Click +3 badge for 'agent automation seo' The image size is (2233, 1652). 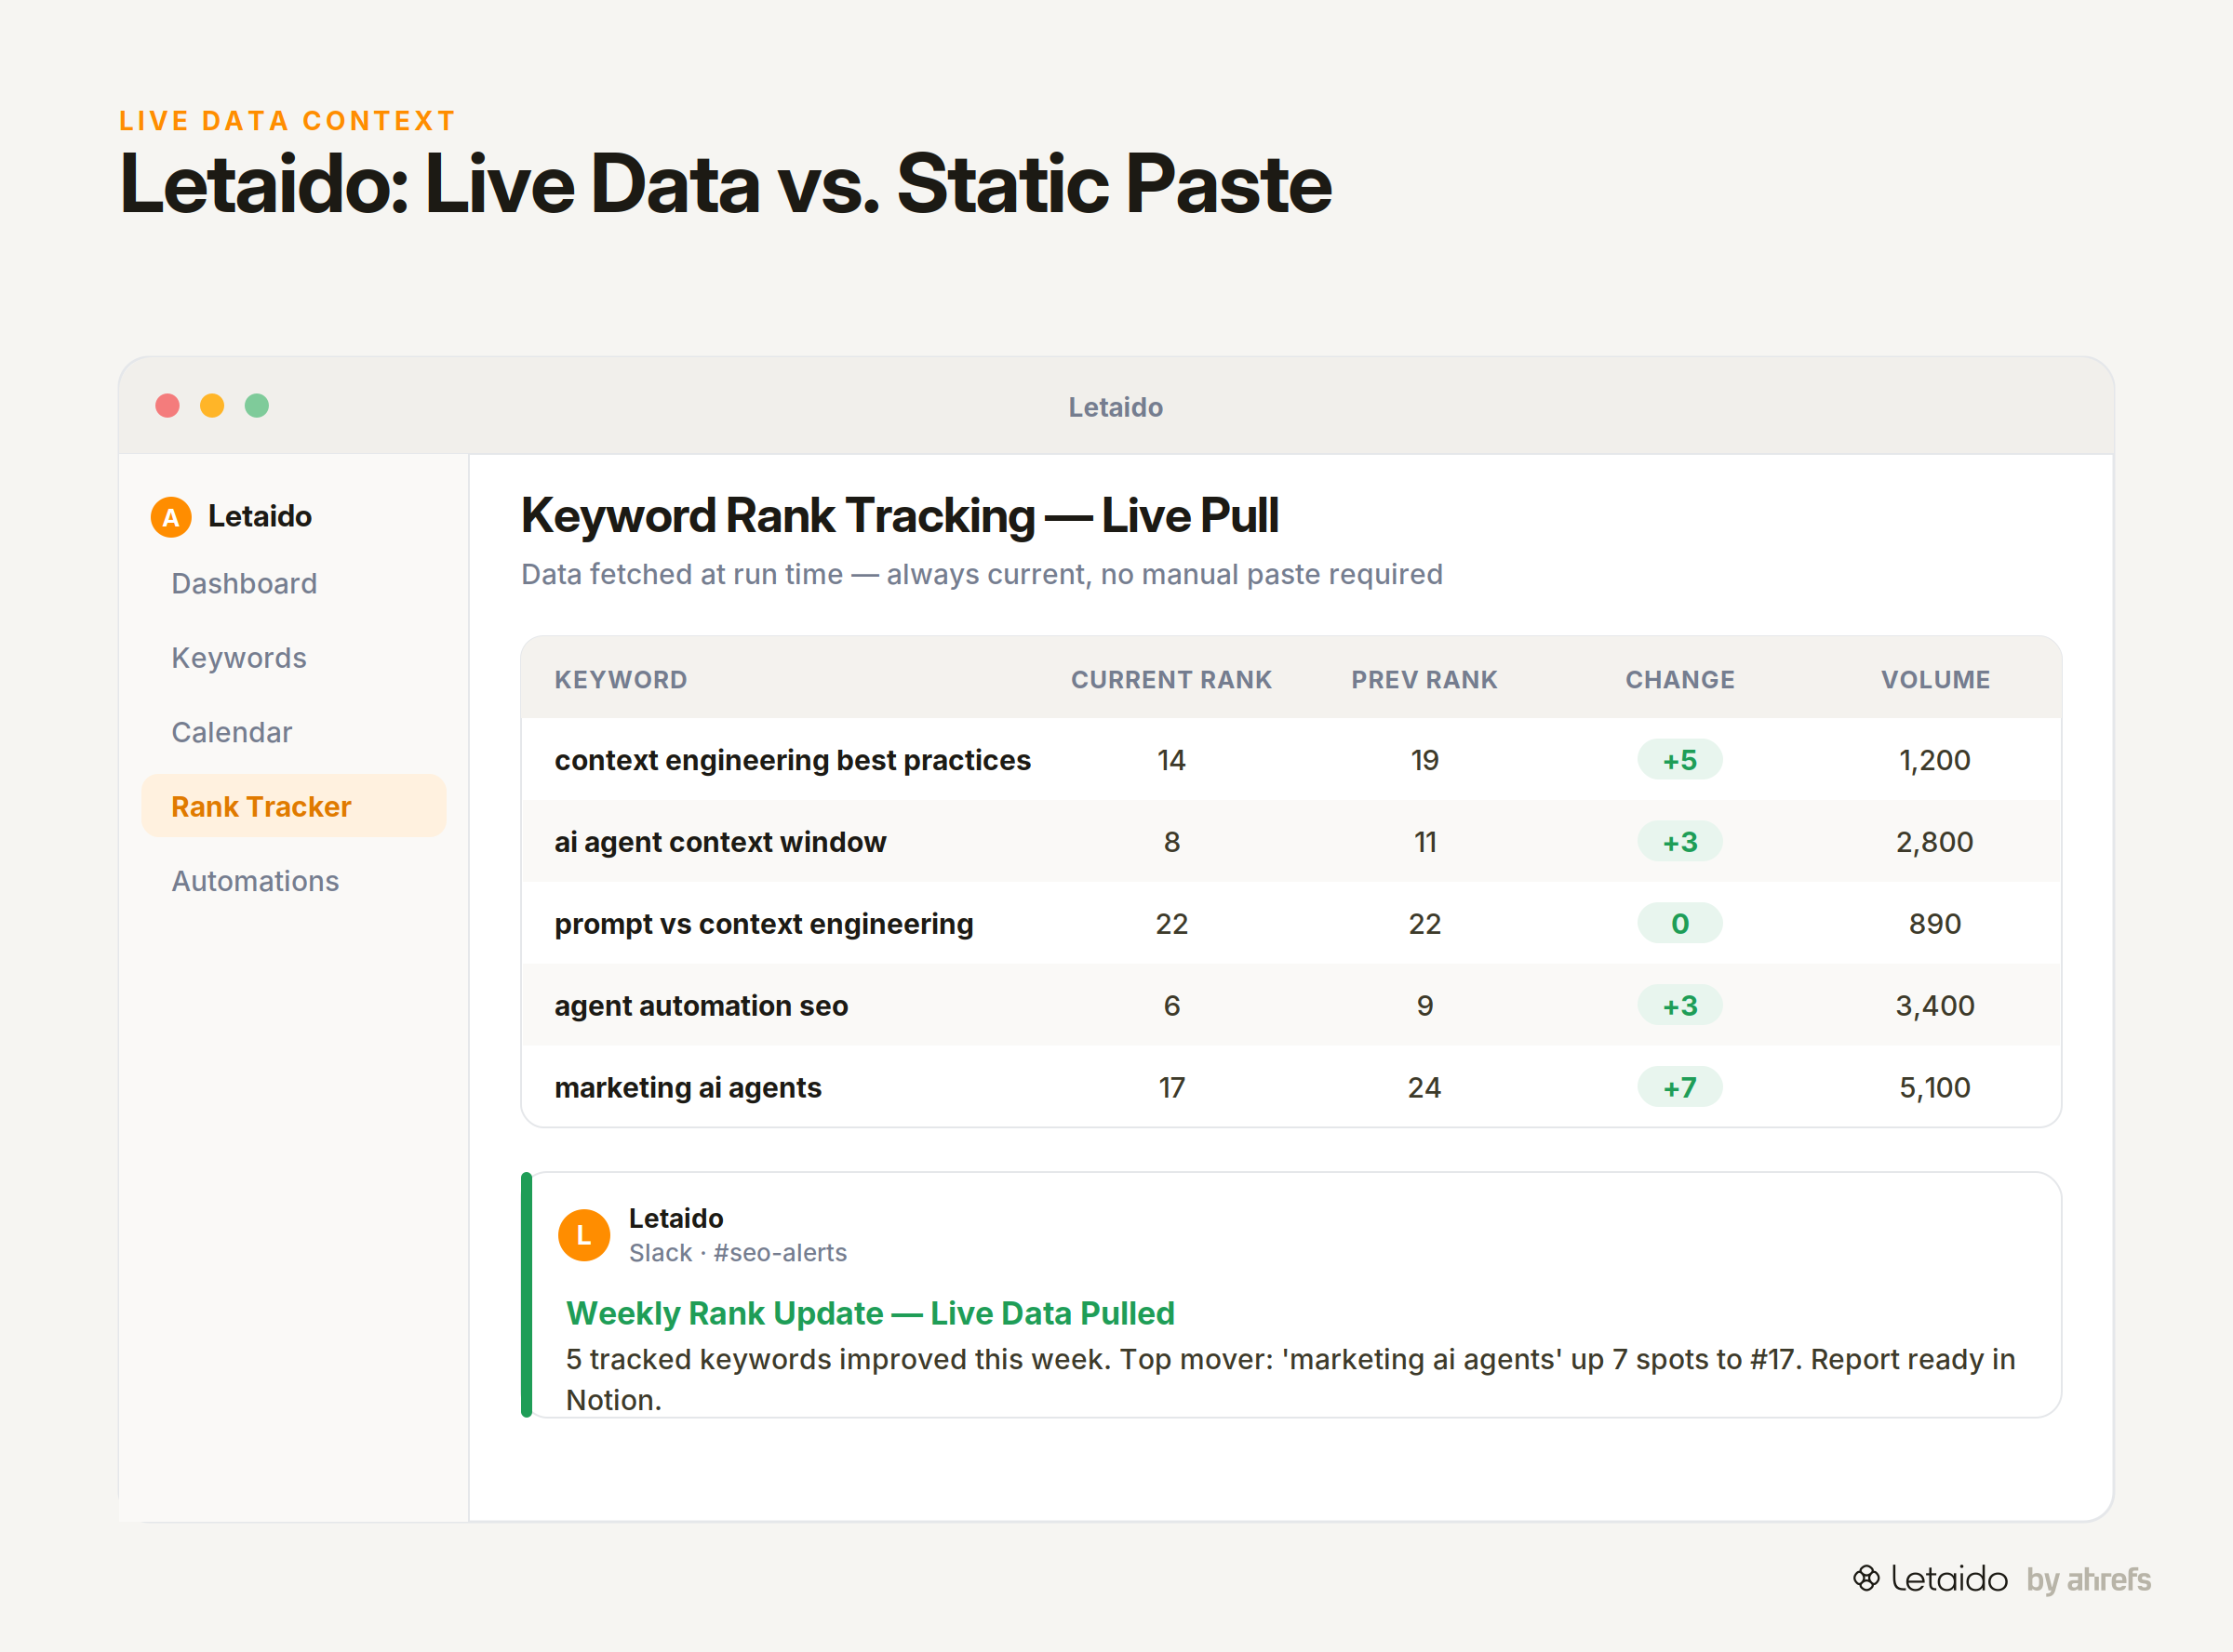[1680, 1006]
